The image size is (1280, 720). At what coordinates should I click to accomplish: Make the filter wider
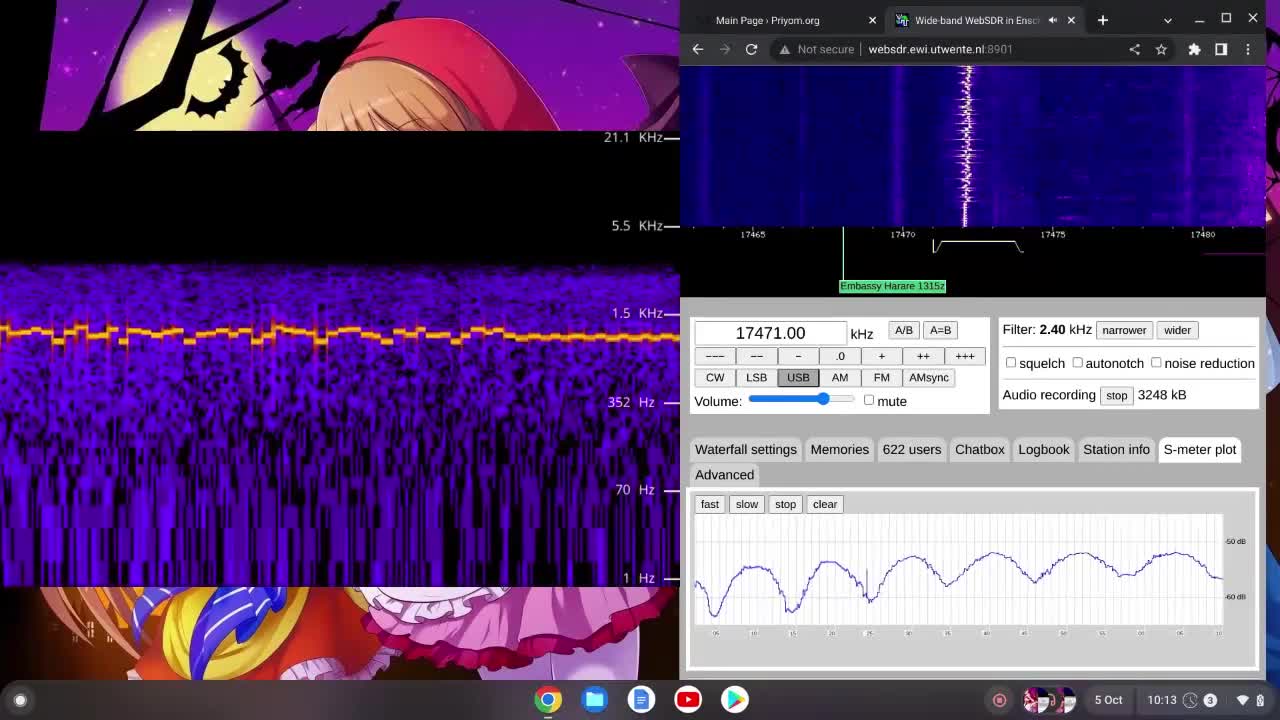point(1177,330)
